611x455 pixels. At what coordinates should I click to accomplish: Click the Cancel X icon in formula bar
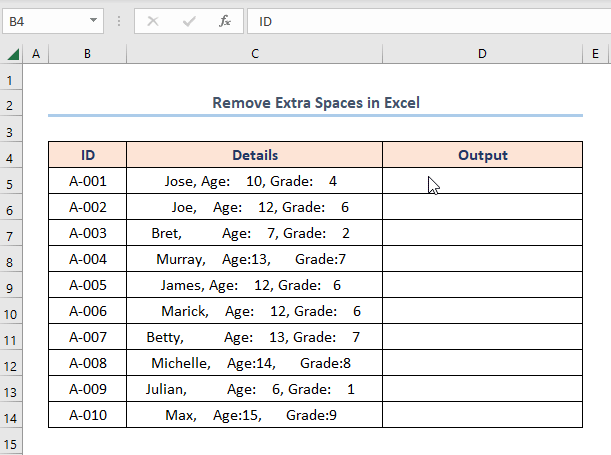point(153,20)
